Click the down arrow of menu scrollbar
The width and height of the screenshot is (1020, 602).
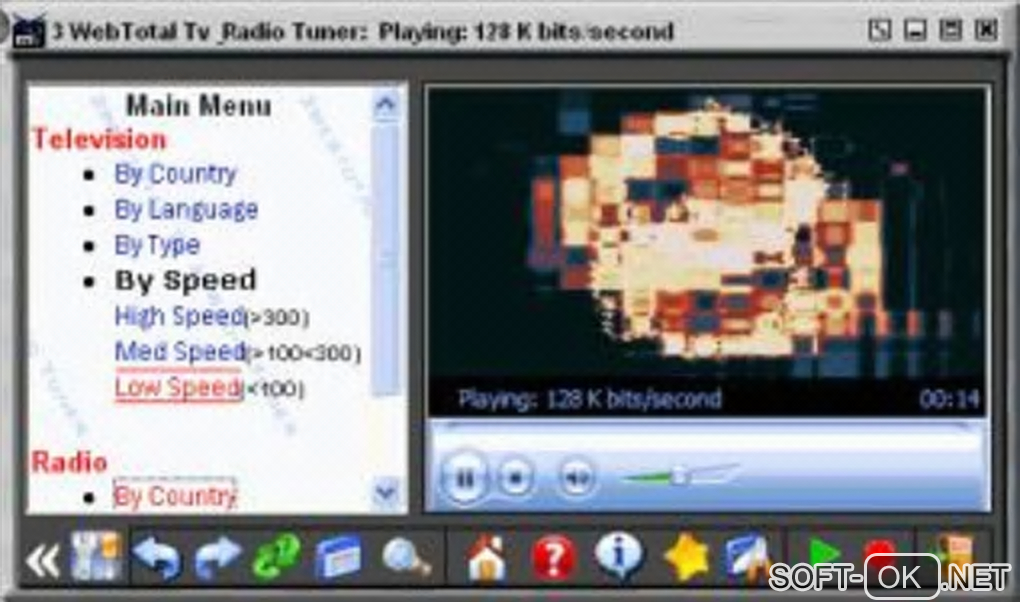pos(386,492)
